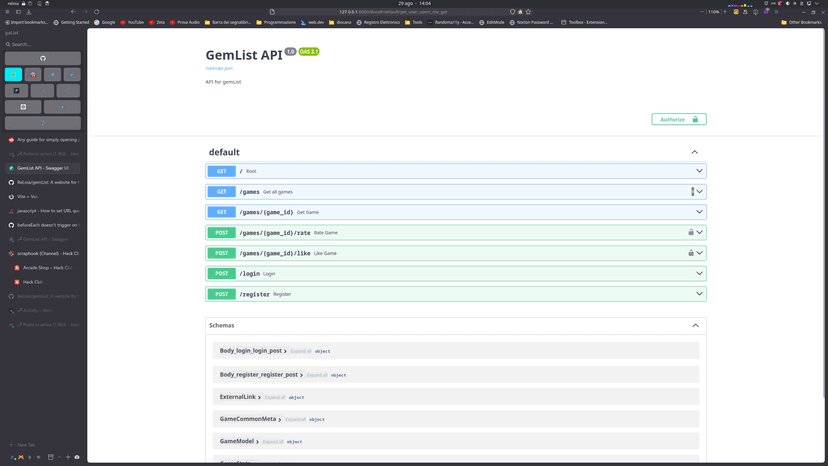Collapse the Schemas section
Image resolution: width=828 pixels, height=466 pixels.
click(695, 325)
